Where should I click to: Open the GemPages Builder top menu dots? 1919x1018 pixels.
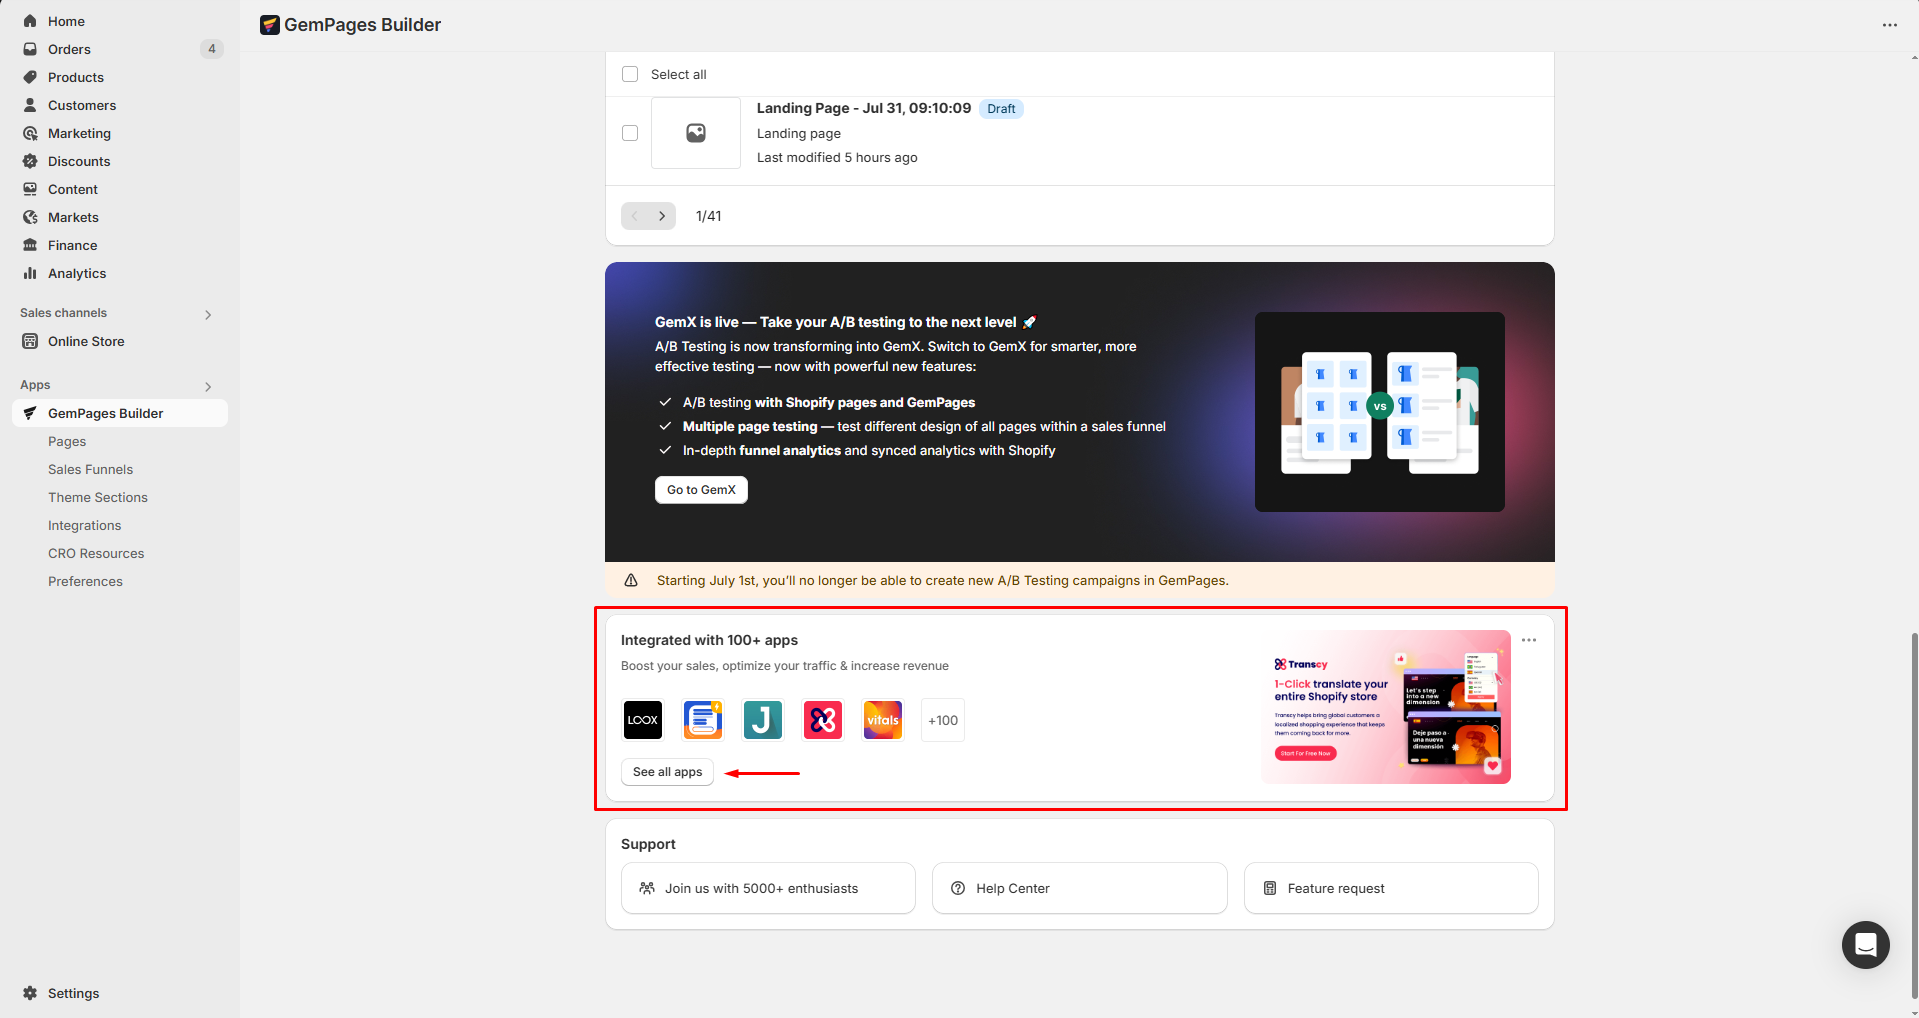[1890, 25]
